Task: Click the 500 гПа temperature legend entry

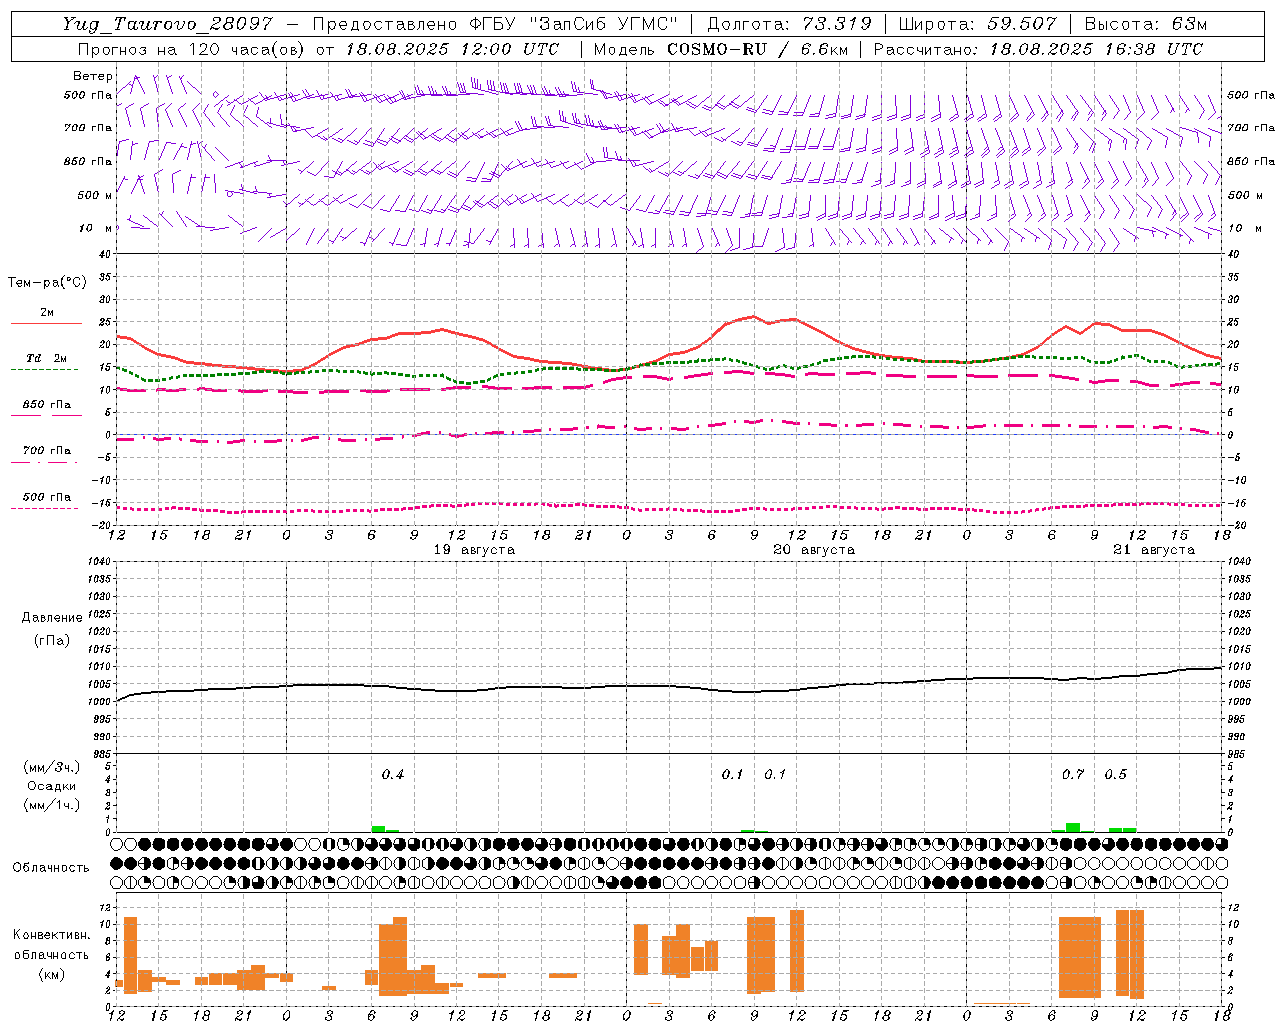Action: tap(47, 497)
